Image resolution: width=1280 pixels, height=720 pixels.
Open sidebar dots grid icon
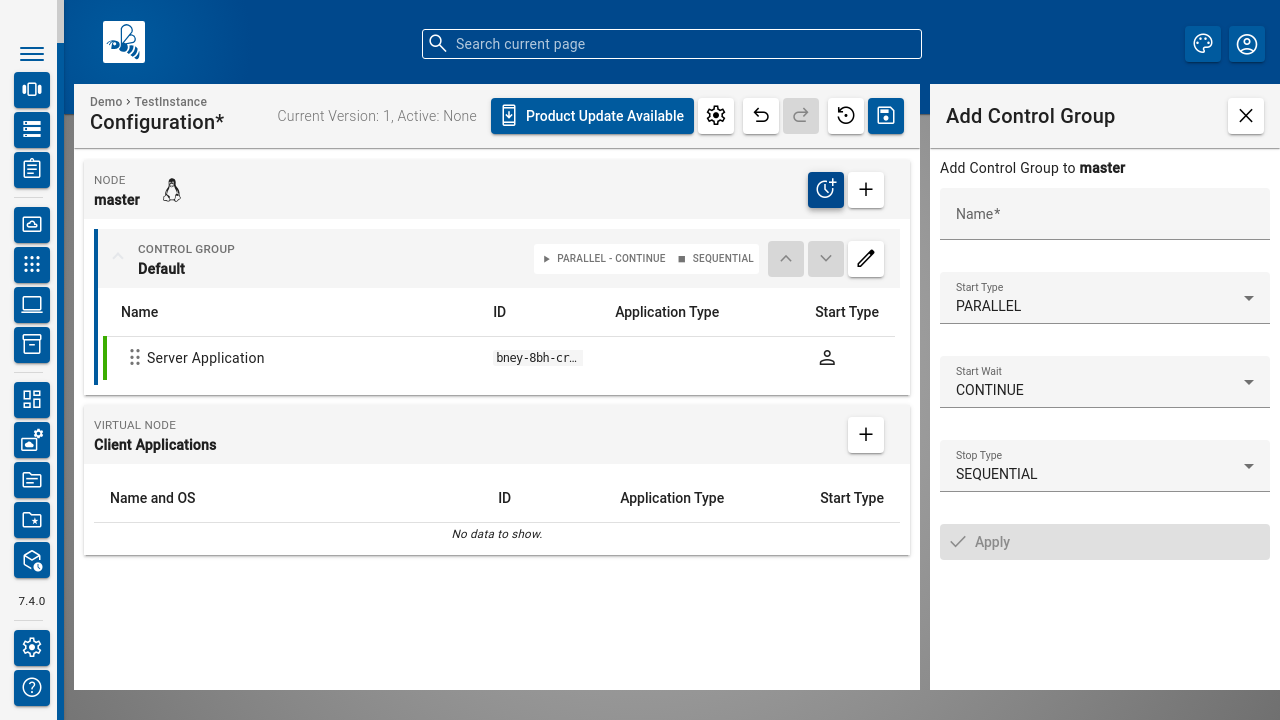point(32,265)
